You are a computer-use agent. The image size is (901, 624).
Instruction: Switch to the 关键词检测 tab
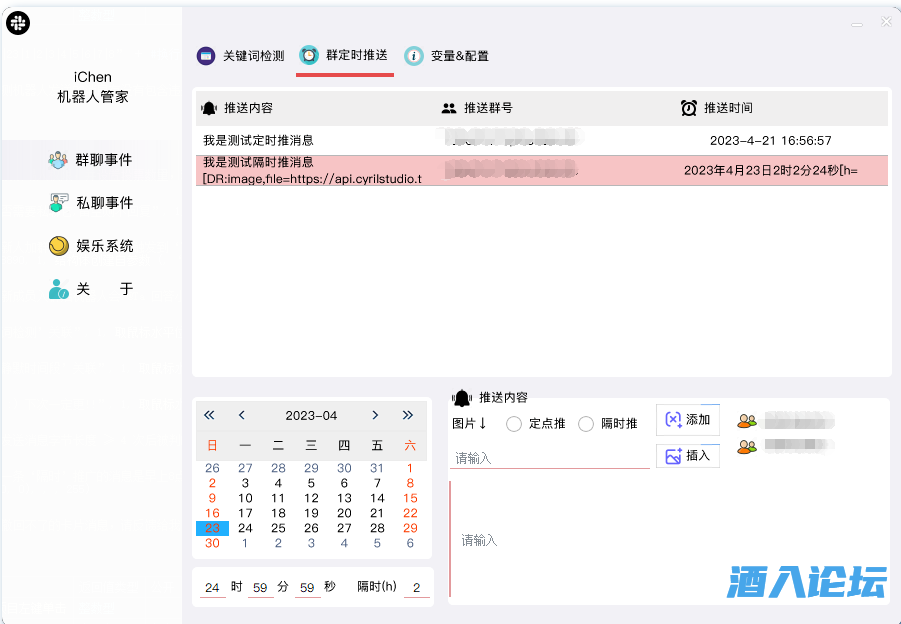(242, 56)
